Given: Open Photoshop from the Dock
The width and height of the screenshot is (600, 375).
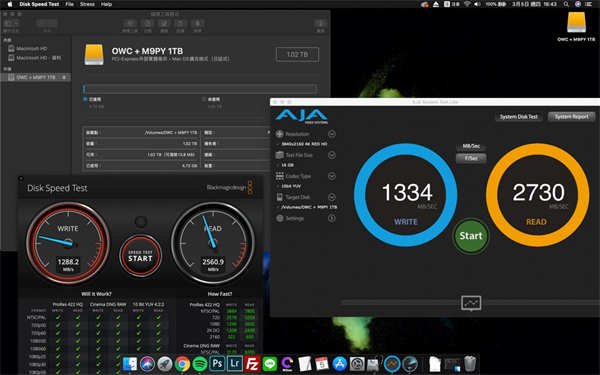Looking at the screenshot, I should pos(217,363).
